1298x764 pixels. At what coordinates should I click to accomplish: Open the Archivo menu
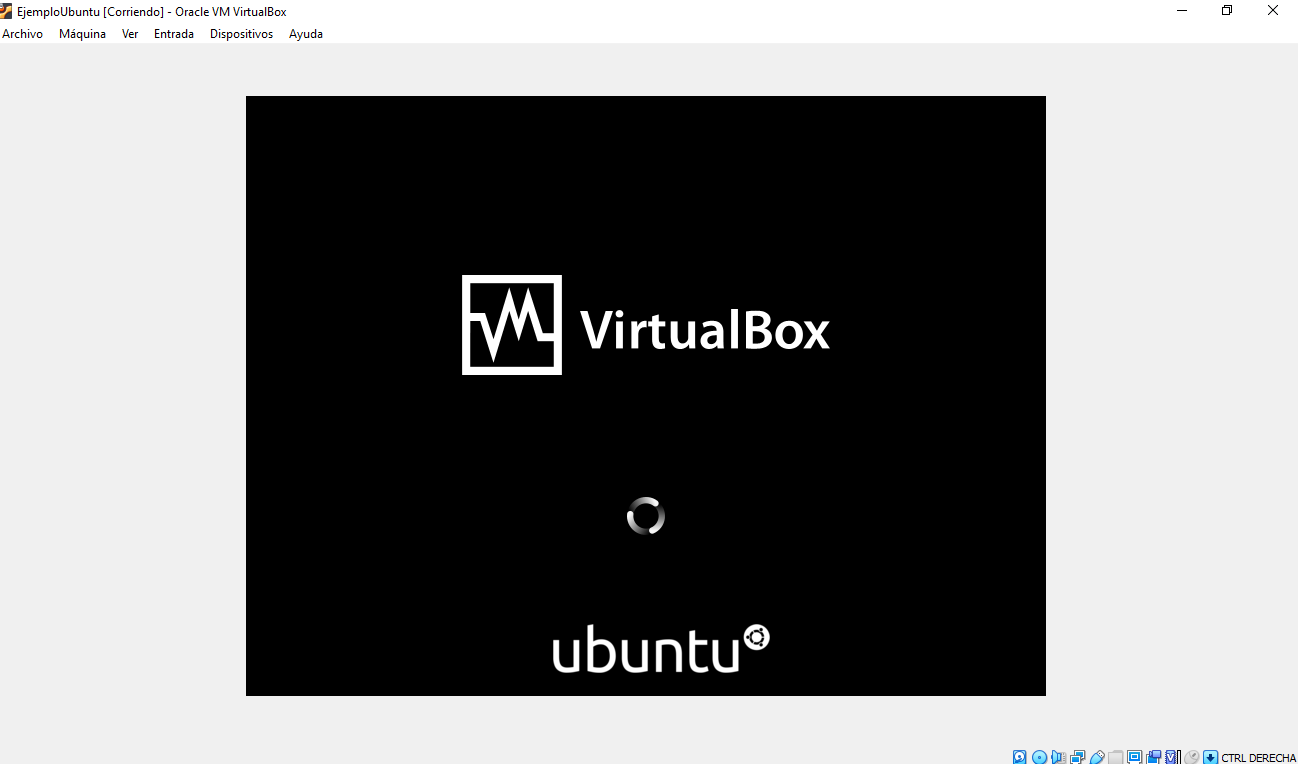tap(22, 34)
